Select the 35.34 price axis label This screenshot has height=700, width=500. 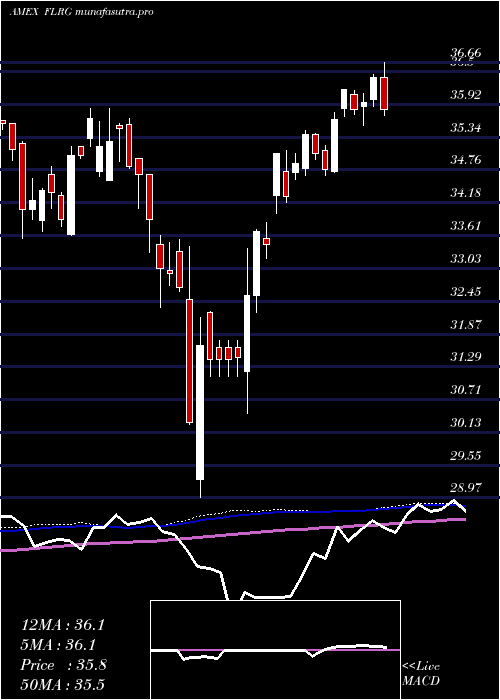466,128
